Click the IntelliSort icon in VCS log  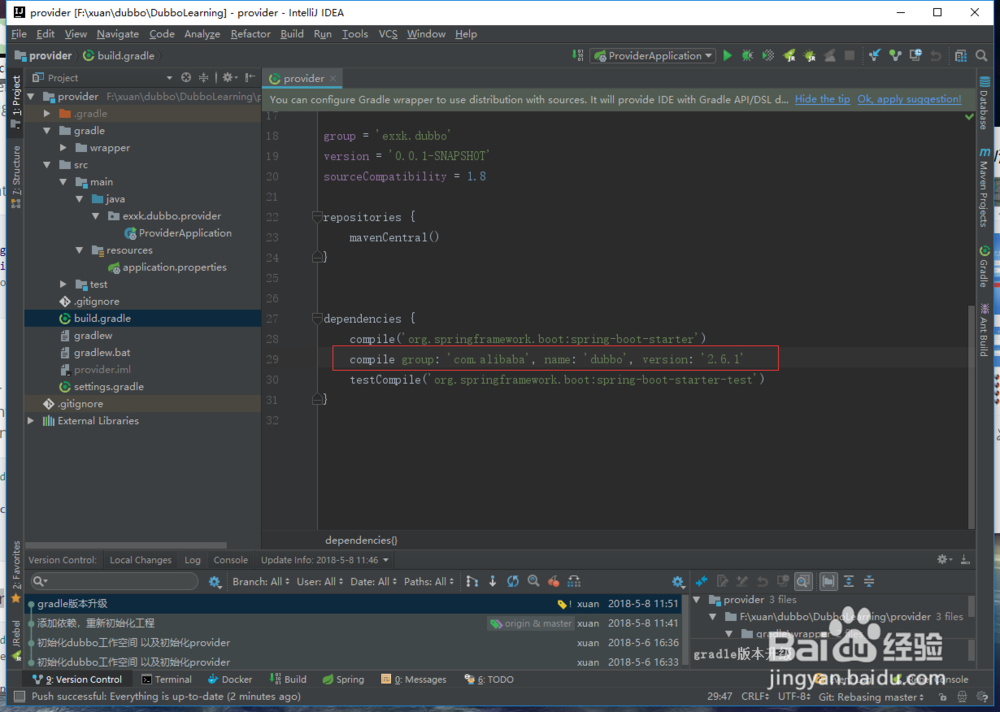(x=472, y=581)
